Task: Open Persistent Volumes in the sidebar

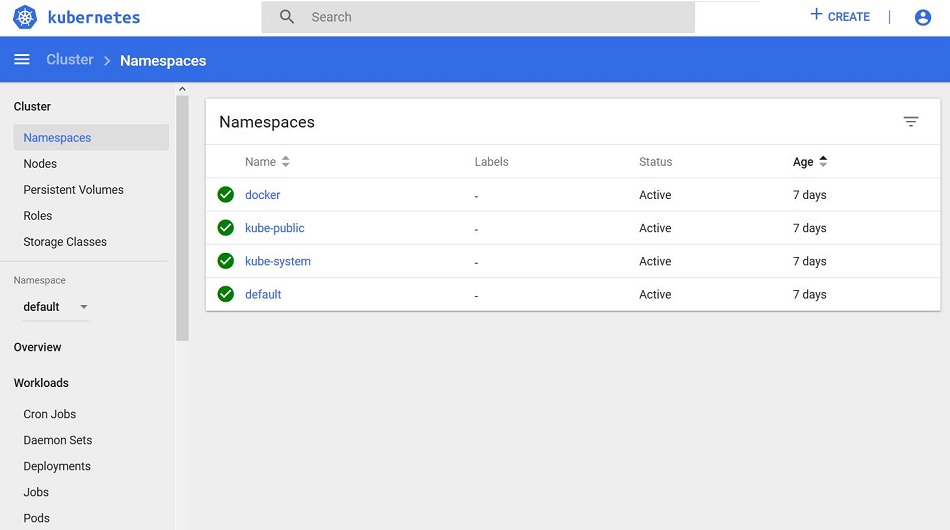Action: pos(73,190)
